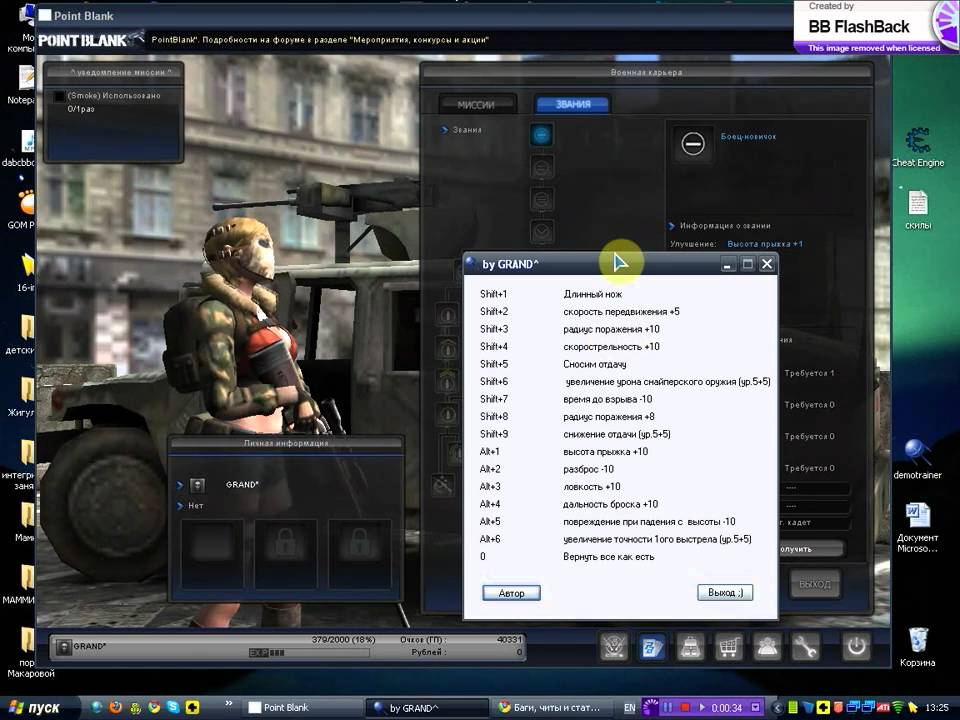This screenshot has width=960, height=720.
Task: Open the Документ Microsoft Word file
Action: 917,528
